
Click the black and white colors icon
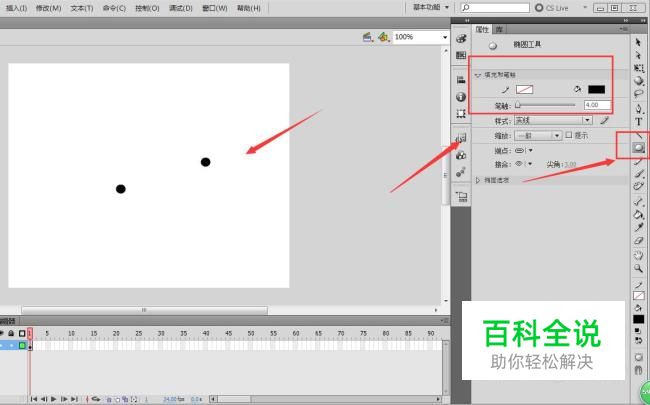638,330
